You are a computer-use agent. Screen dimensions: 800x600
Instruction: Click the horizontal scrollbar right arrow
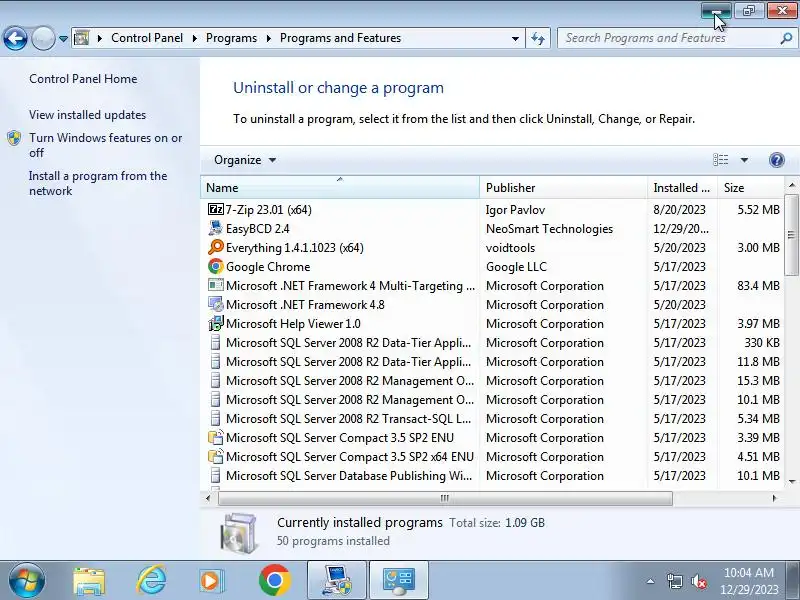point(774,498)
